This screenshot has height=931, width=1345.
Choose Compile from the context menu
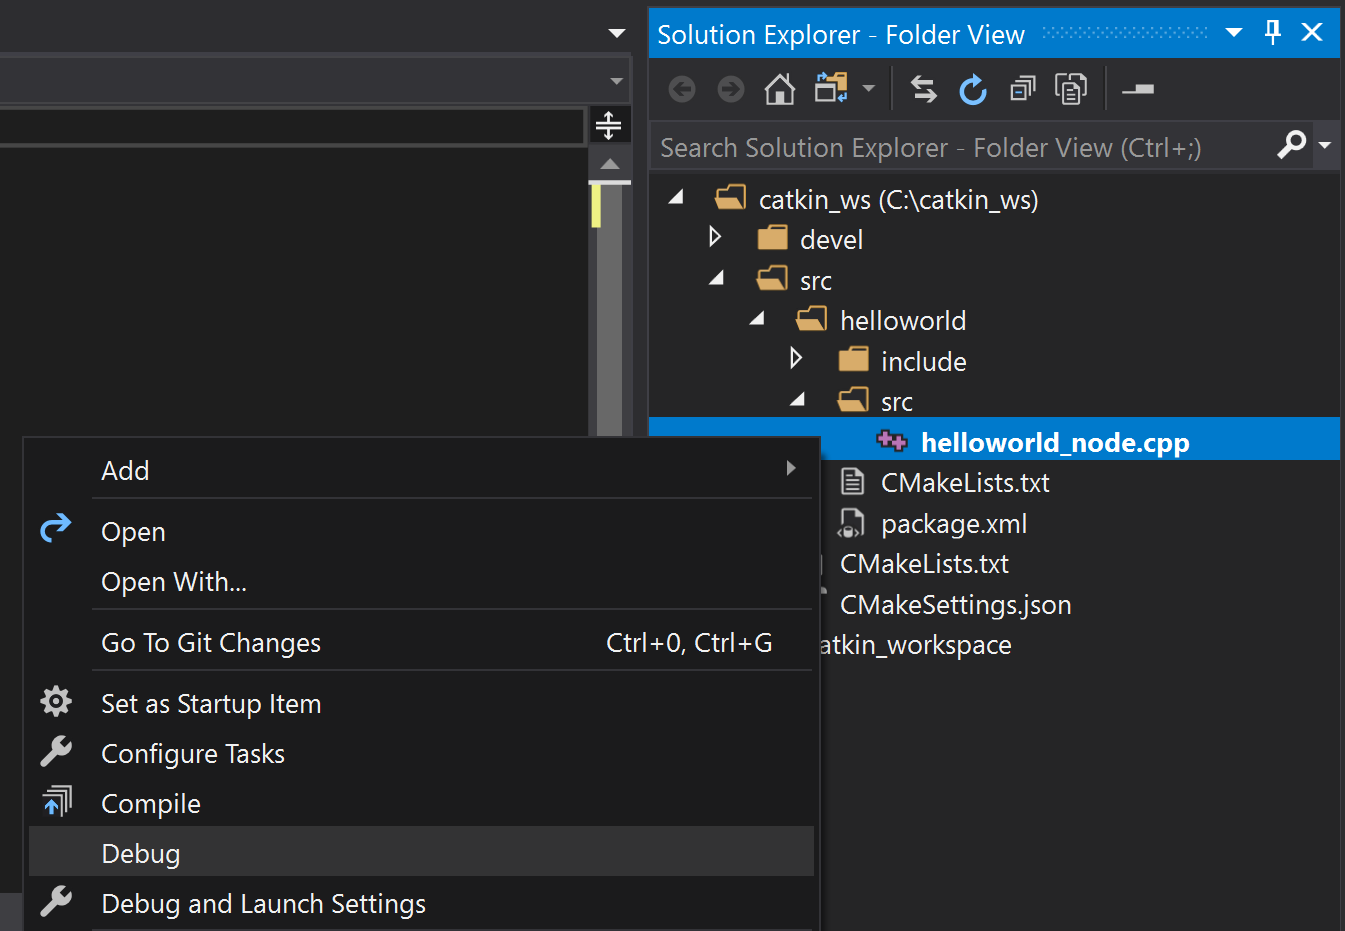pos(421,803)
